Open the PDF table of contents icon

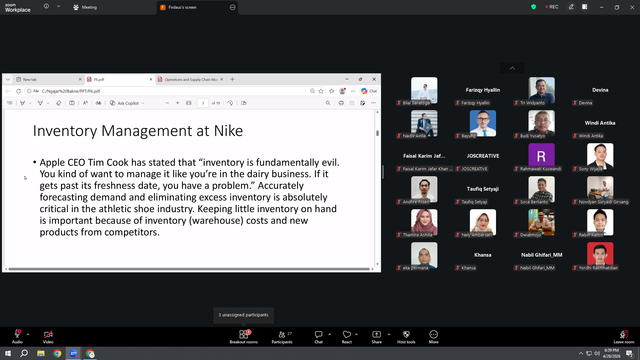9,103
